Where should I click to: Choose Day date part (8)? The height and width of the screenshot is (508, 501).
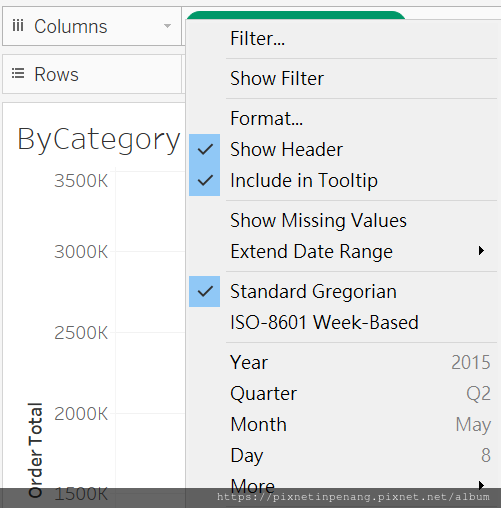pyautogui.click(x=343, y=455)
